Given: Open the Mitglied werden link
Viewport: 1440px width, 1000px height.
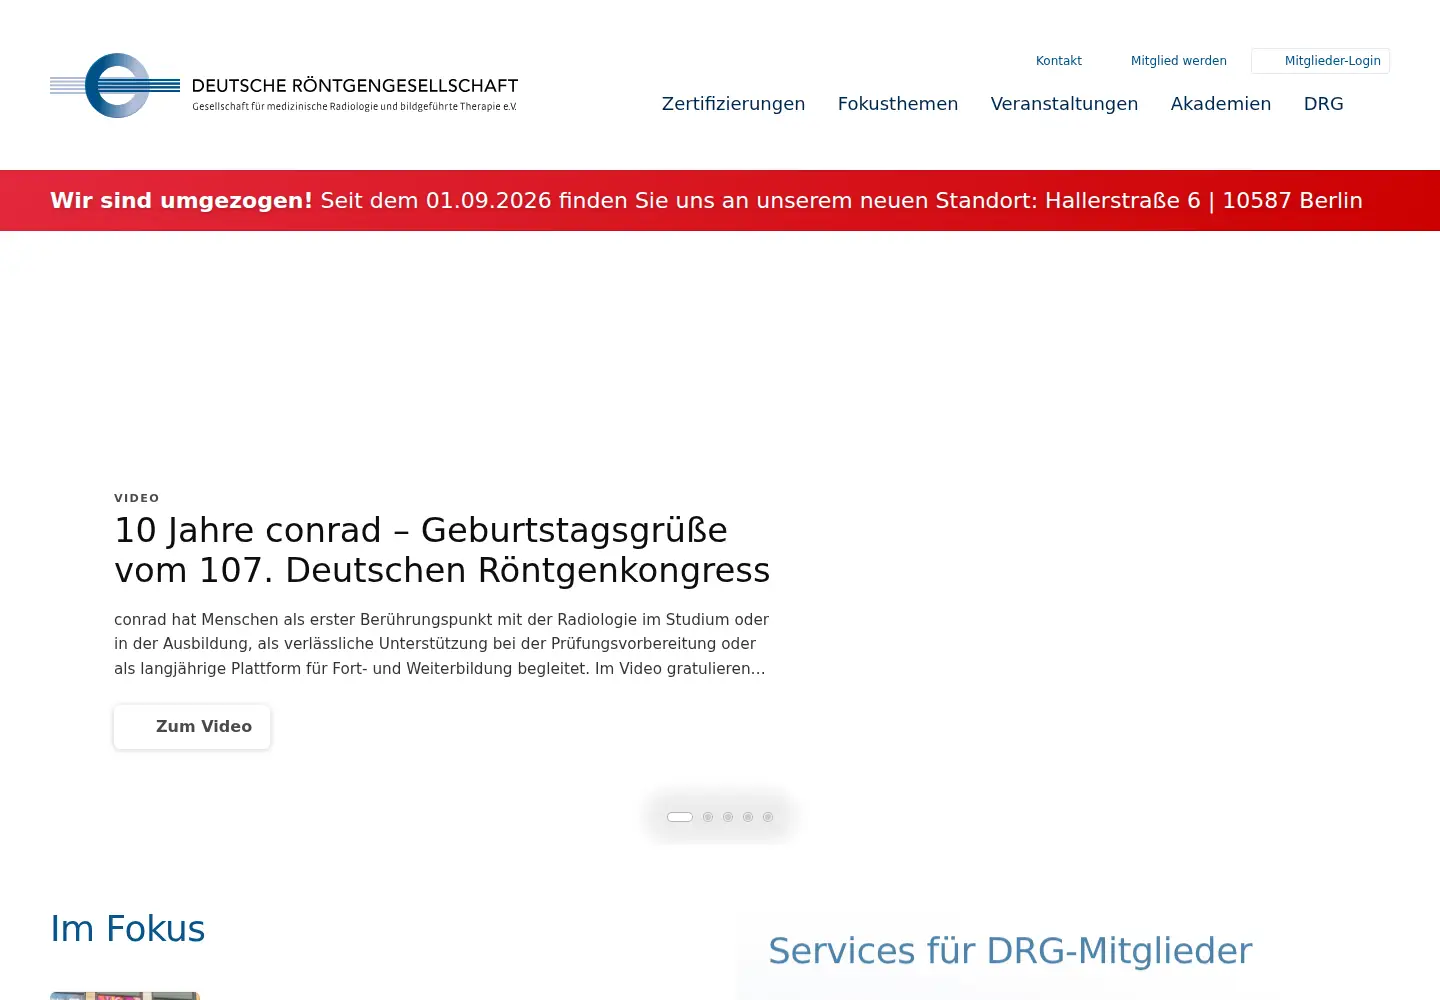Looking at the screenshot, I should click(1178, 61).
